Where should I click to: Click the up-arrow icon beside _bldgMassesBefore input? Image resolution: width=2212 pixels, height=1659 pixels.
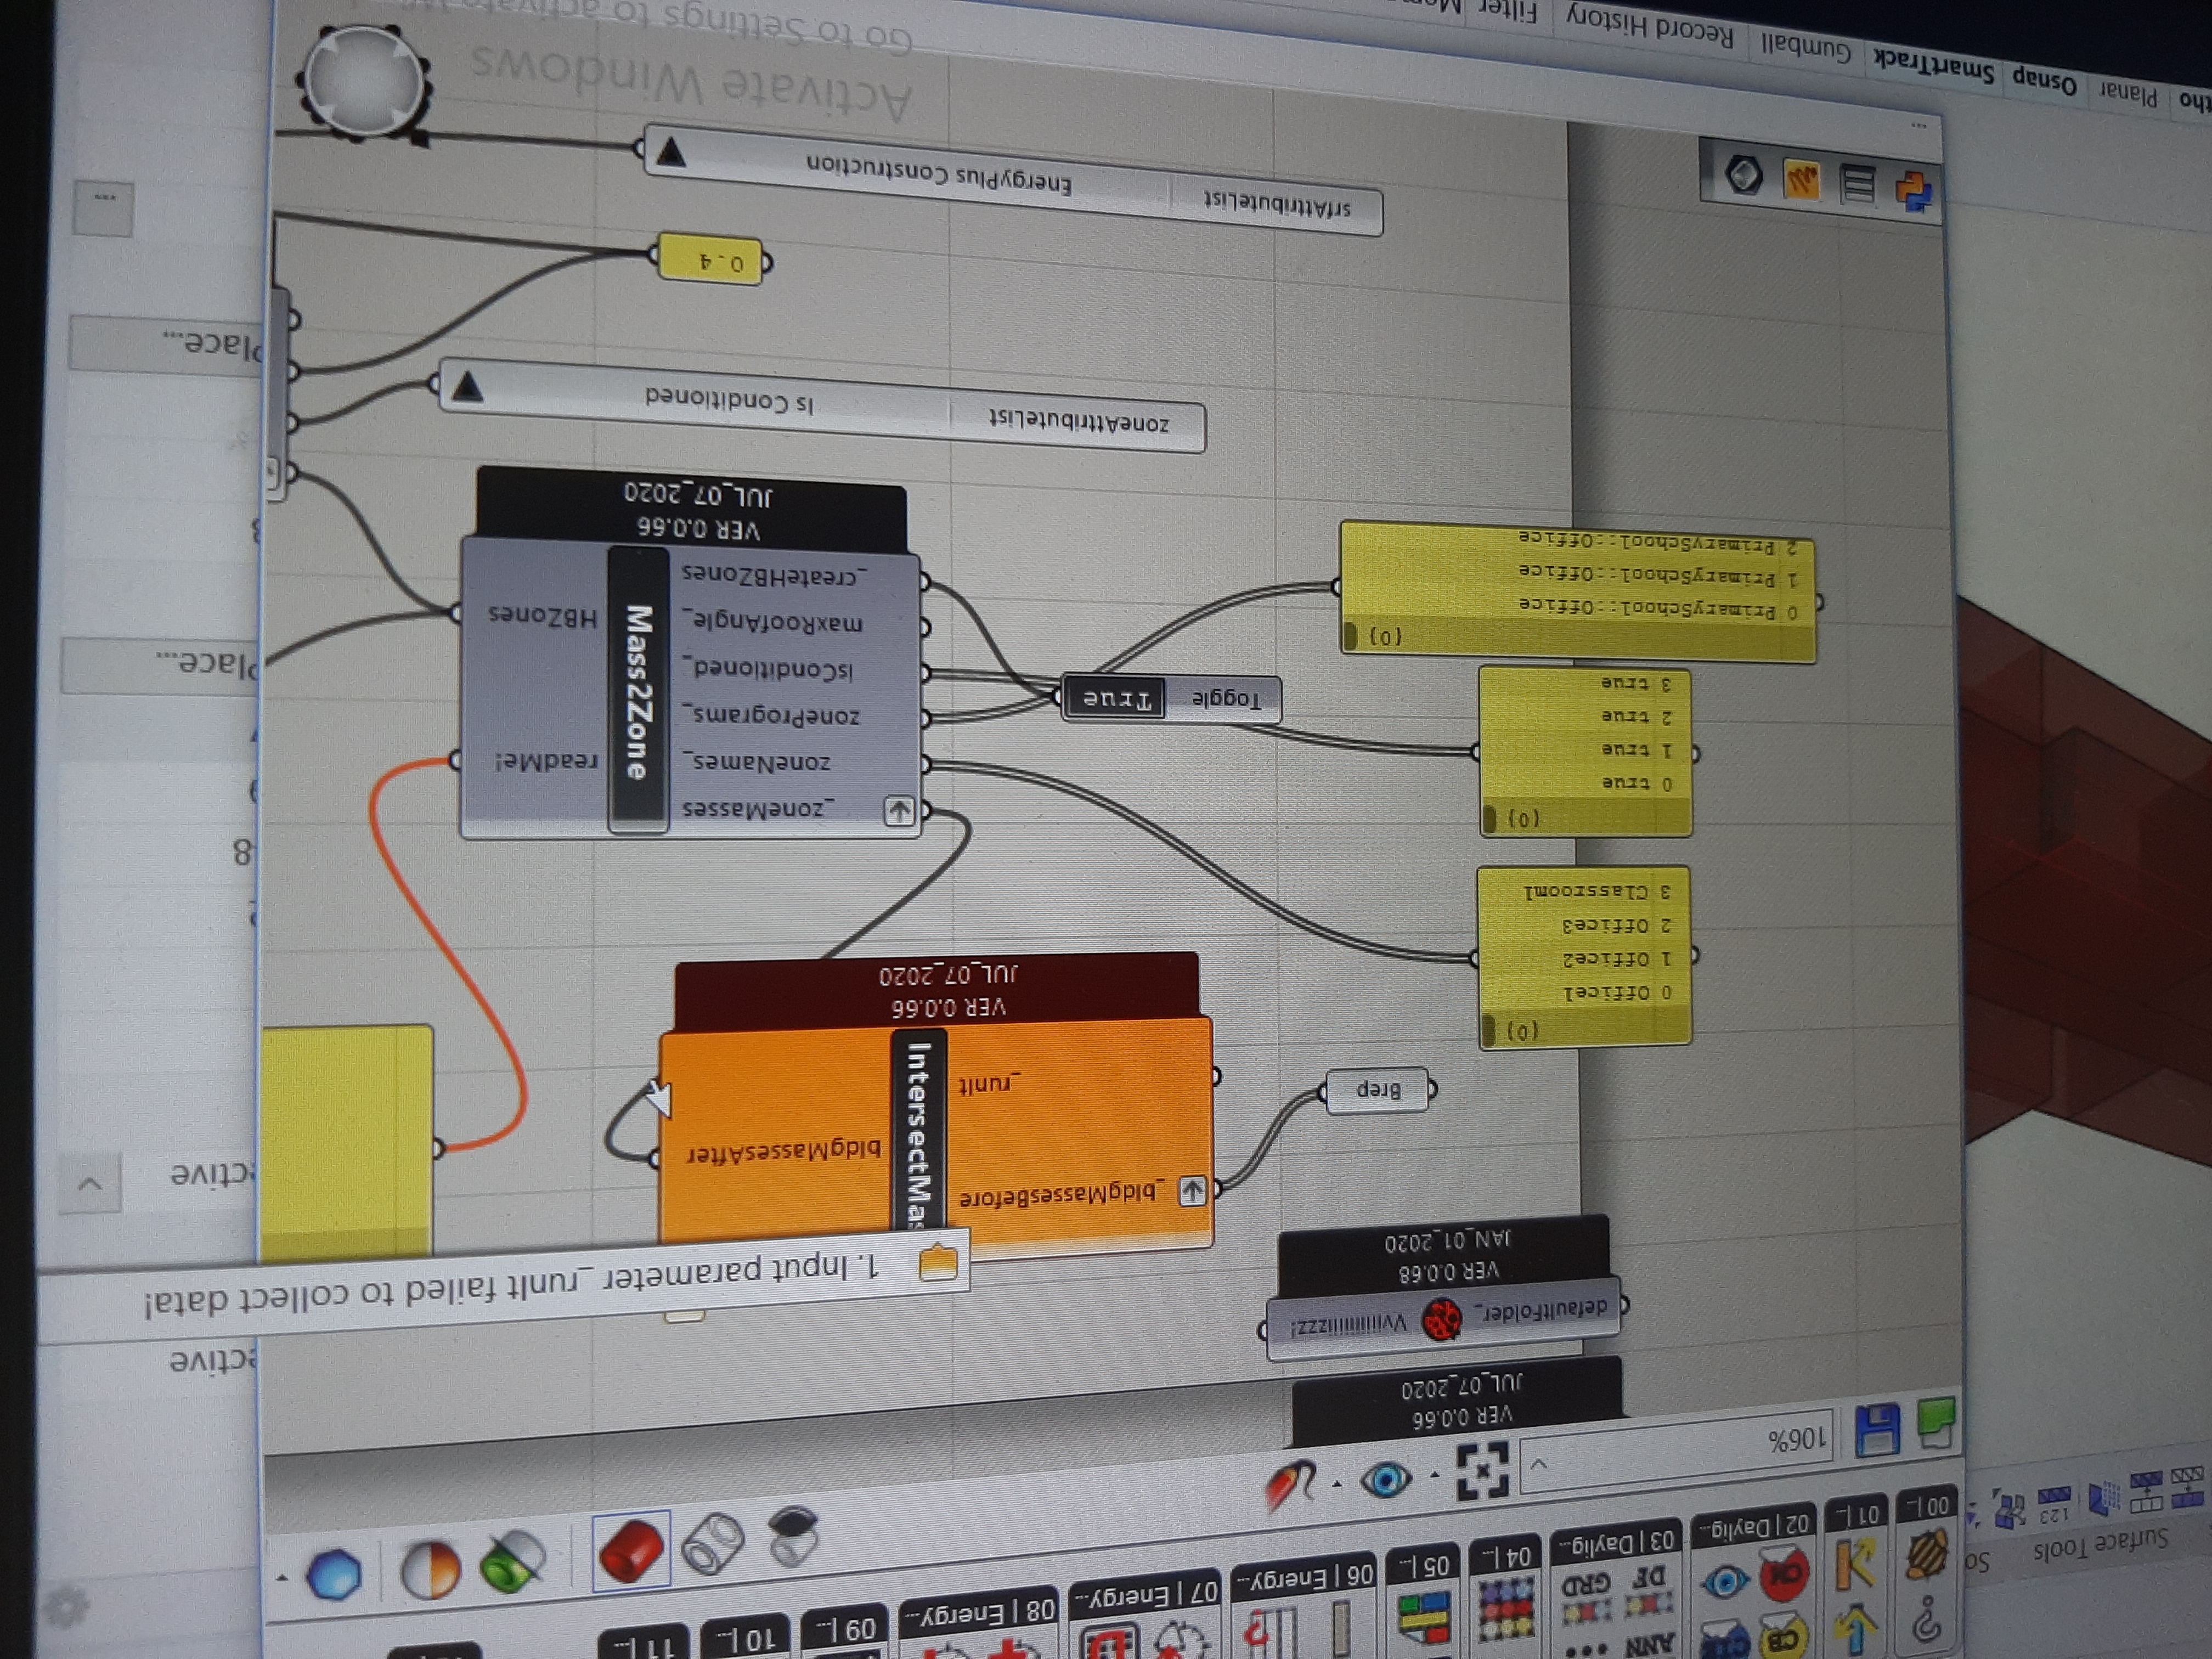click(x=1191, y=1190)
